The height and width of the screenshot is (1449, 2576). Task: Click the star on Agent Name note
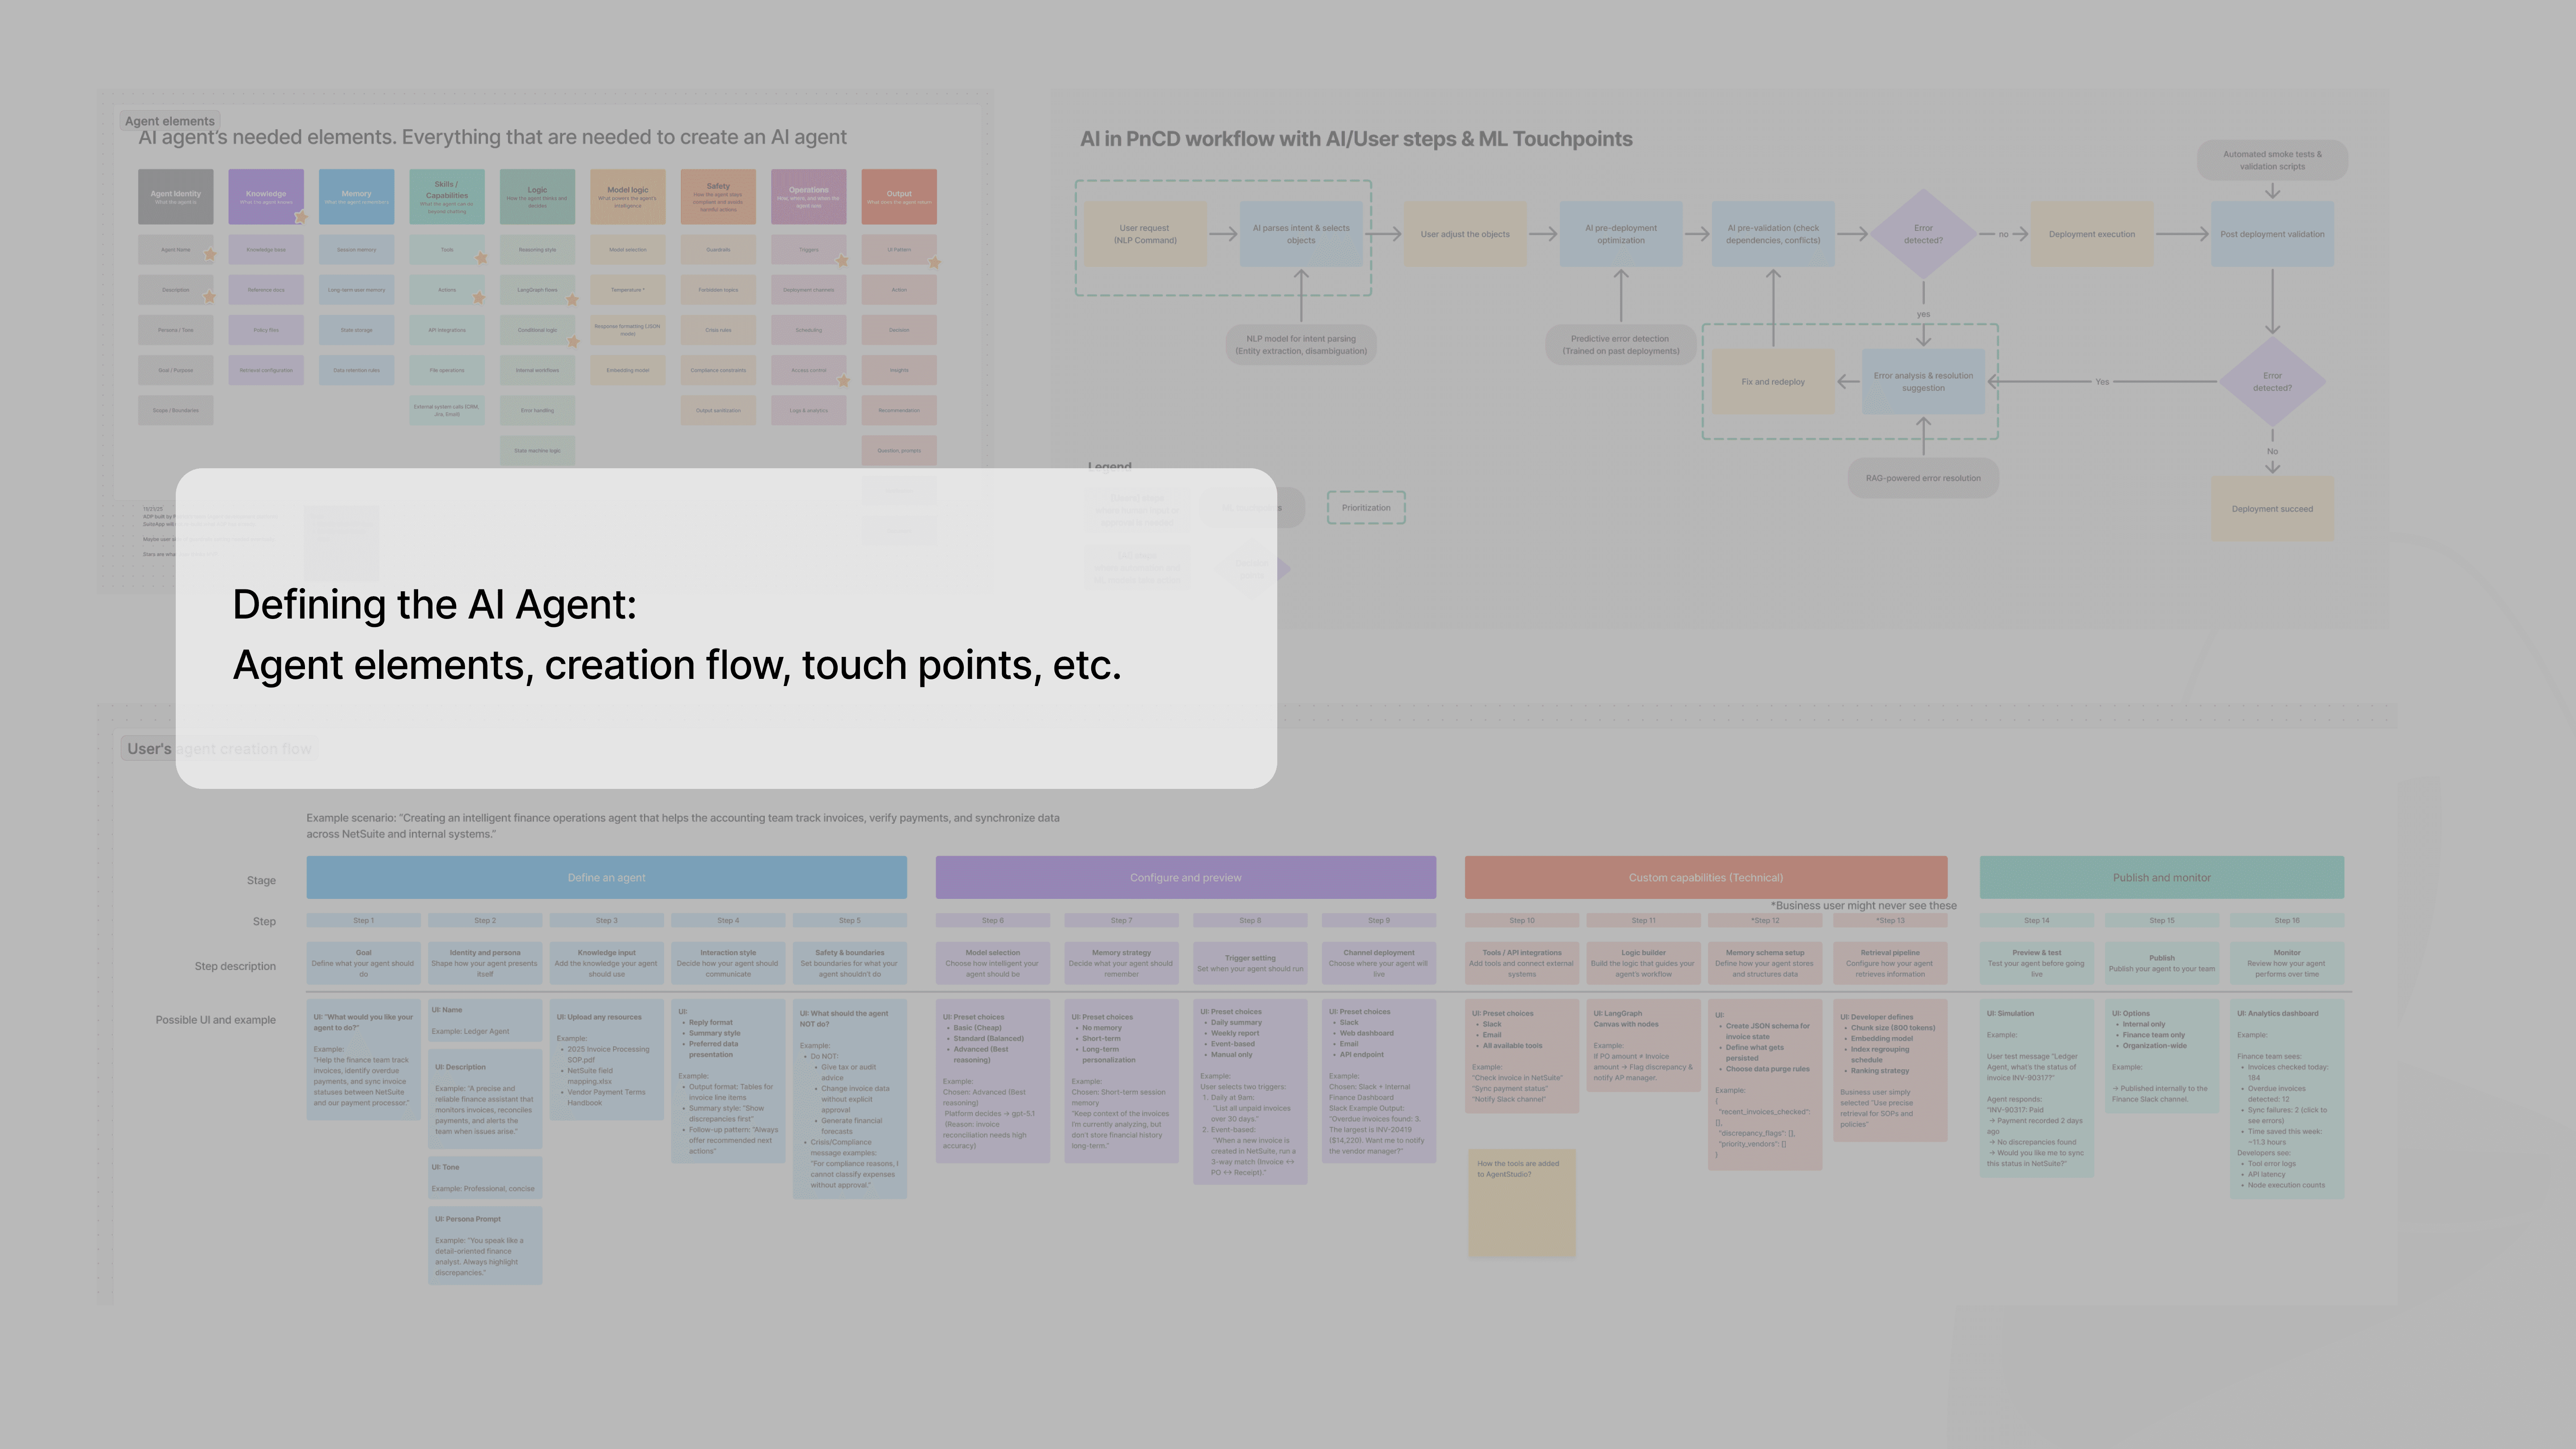pyautogui.click(x=210, y=255)
